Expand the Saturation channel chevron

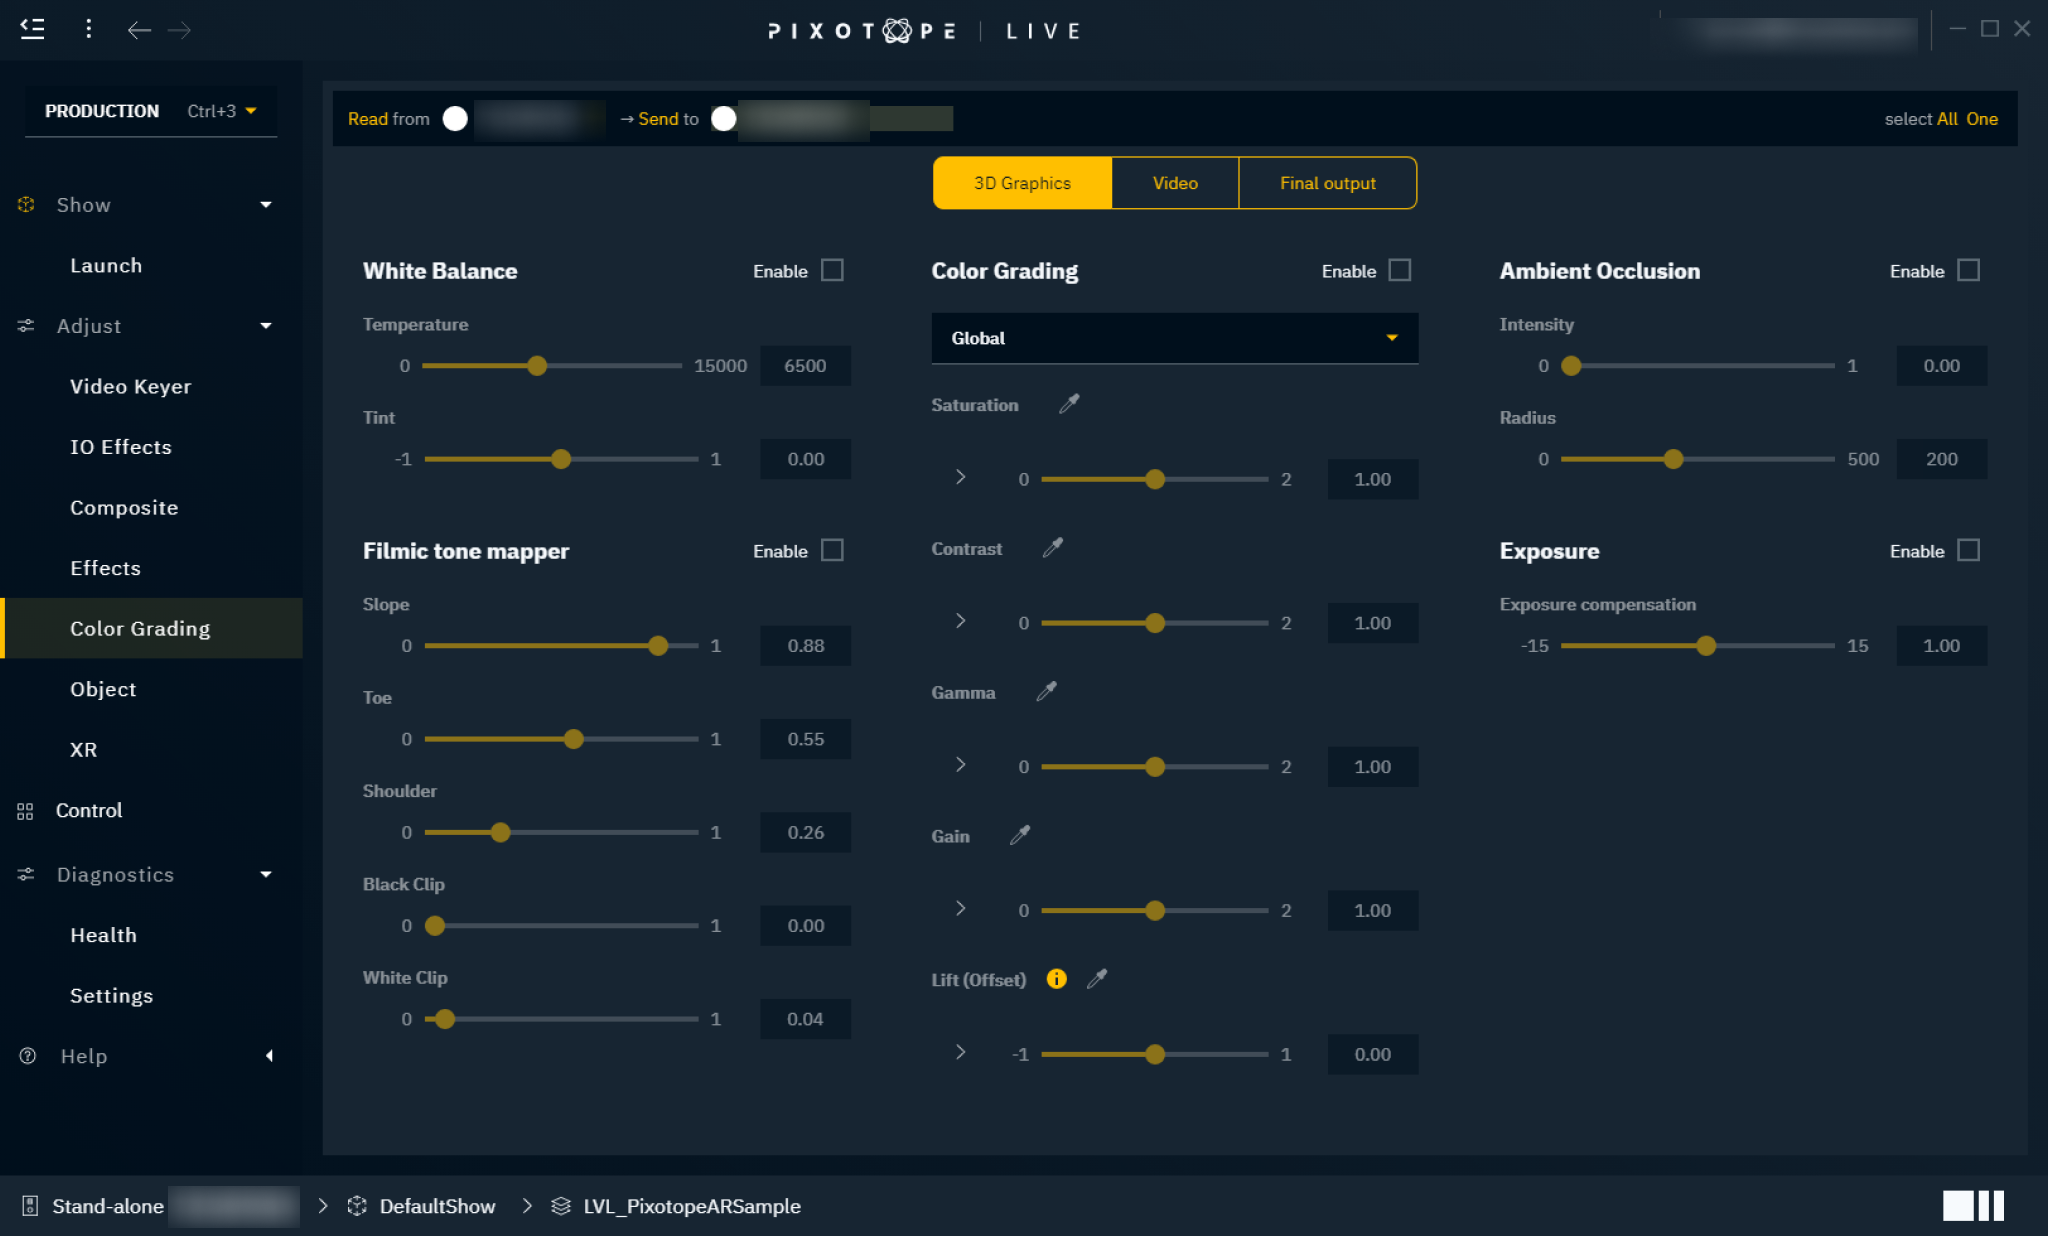(961, 478)
